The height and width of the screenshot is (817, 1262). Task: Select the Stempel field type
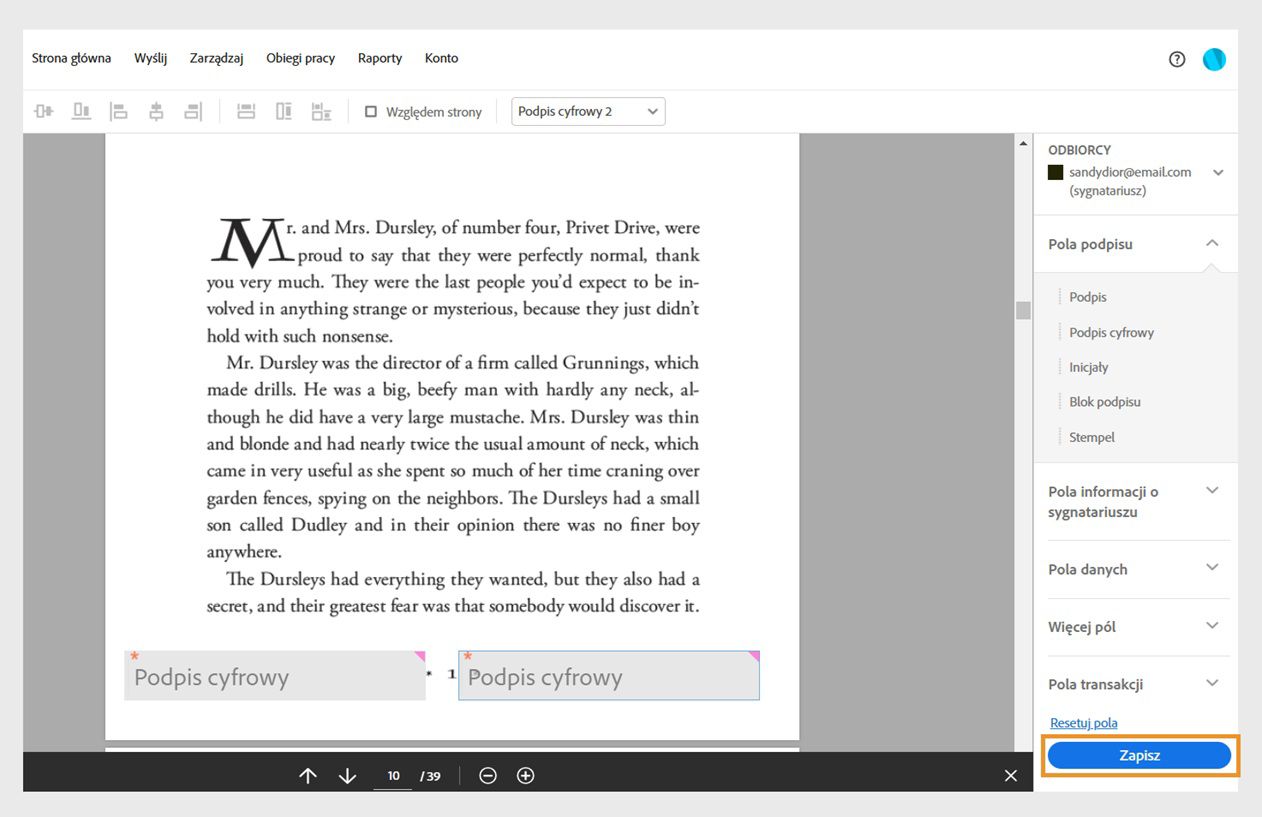(1092, 437)
